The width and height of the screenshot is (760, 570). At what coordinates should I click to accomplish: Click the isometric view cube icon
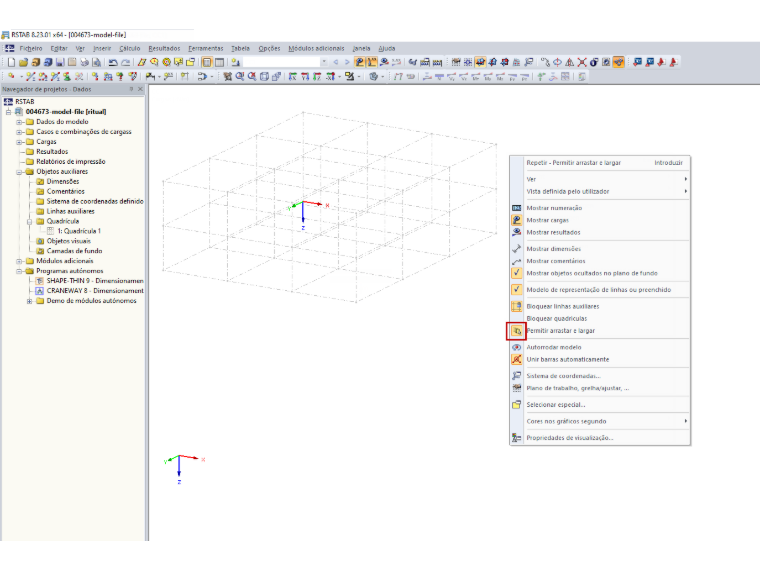pos(264,76)
